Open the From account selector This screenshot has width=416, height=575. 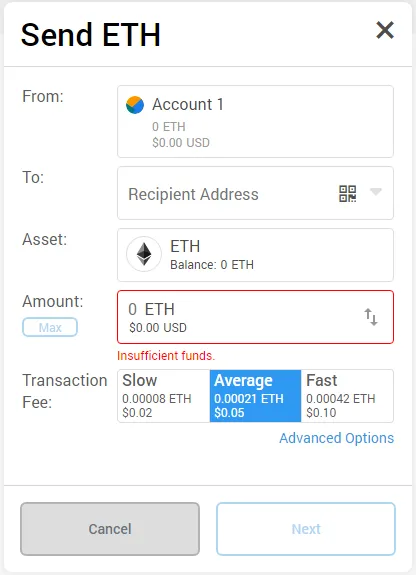(255, 121)
